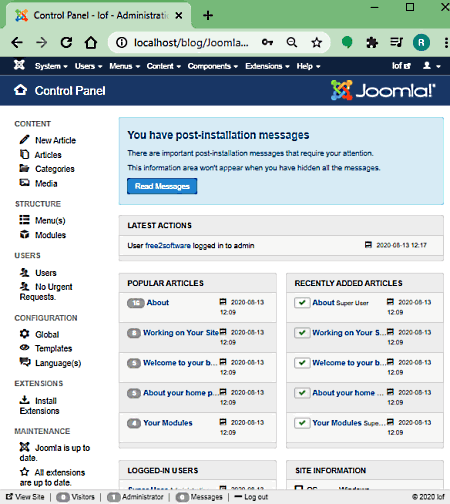Image resolution: width=450 pixels, height=504 pixels.
Task: Click the browser home icon
Action: tap(91, 42)
